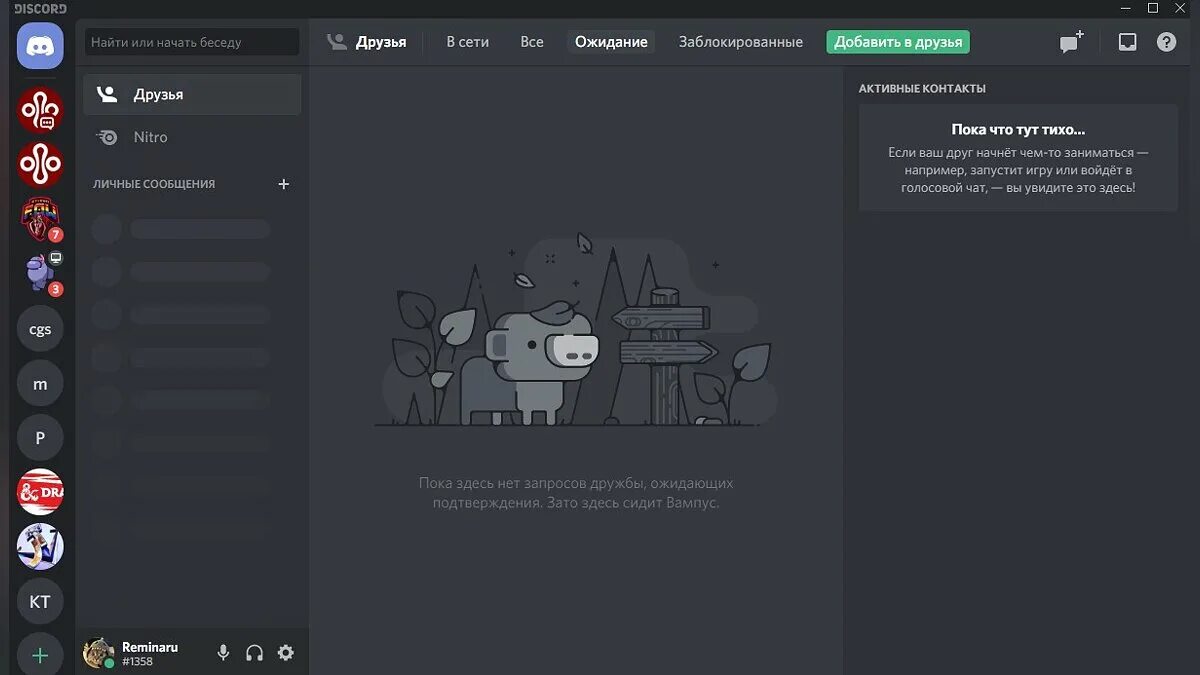Click the Друзья header title
The height and width of the screenshot is (675, 1200).
pos(381,42)
